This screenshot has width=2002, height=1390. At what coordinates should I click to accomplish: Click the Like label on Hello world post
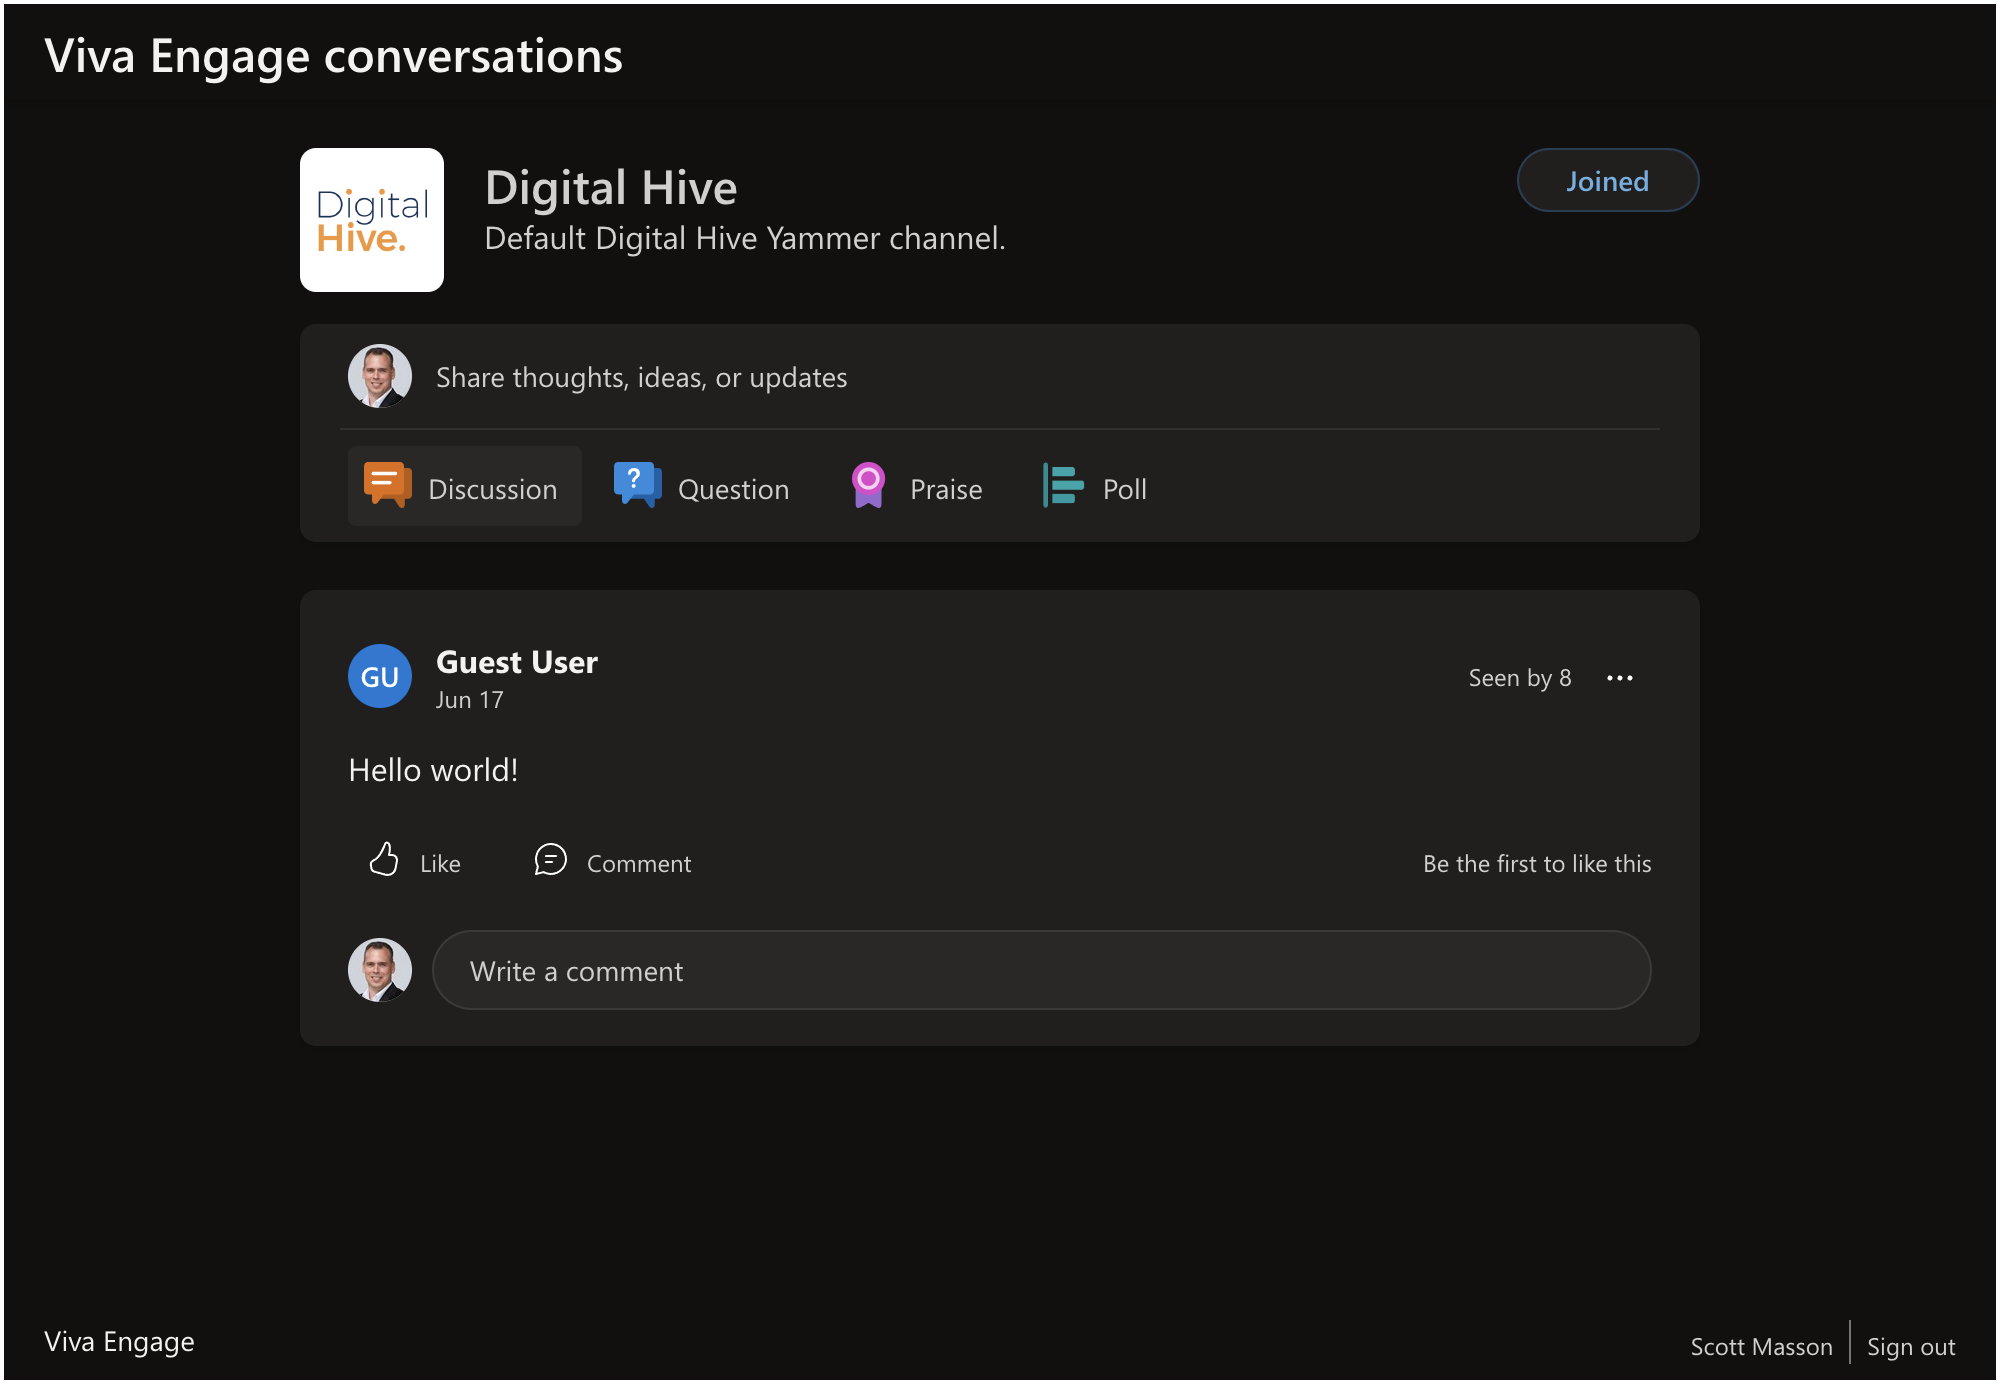click(x=440, y=864)
